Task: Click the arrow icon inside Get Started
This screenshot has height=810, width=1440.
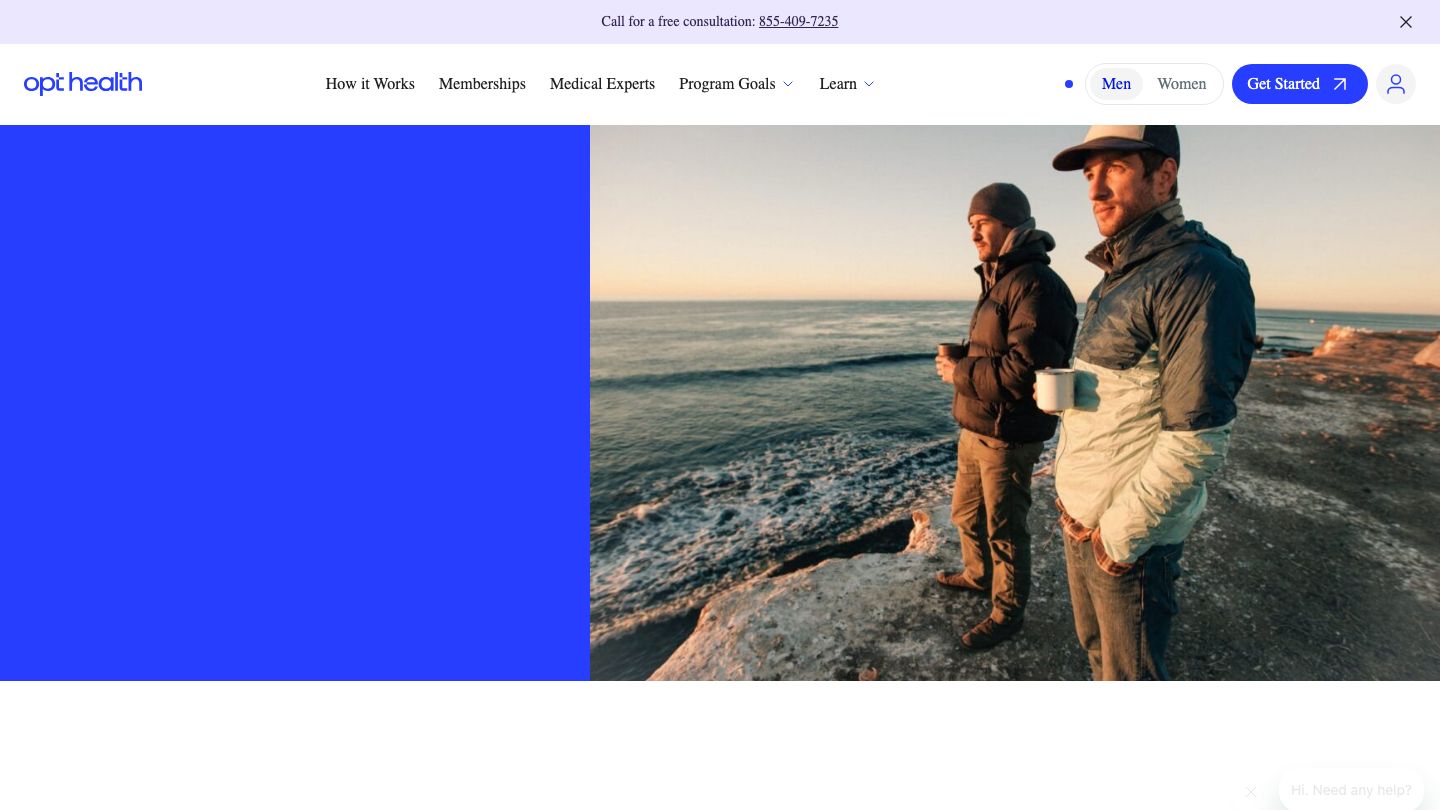Action: pyautogui.click(x=1340, y=84)
